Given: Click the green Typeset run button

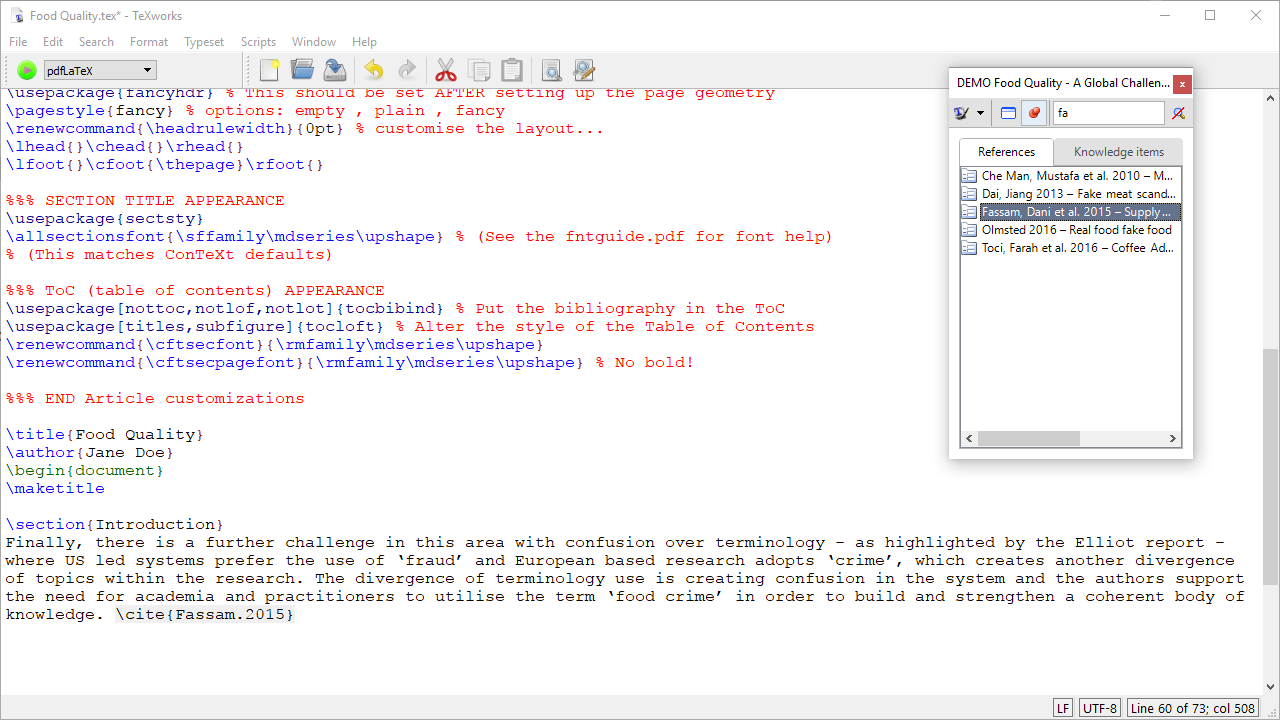Looking at the screenshot, I should point(27,70).
